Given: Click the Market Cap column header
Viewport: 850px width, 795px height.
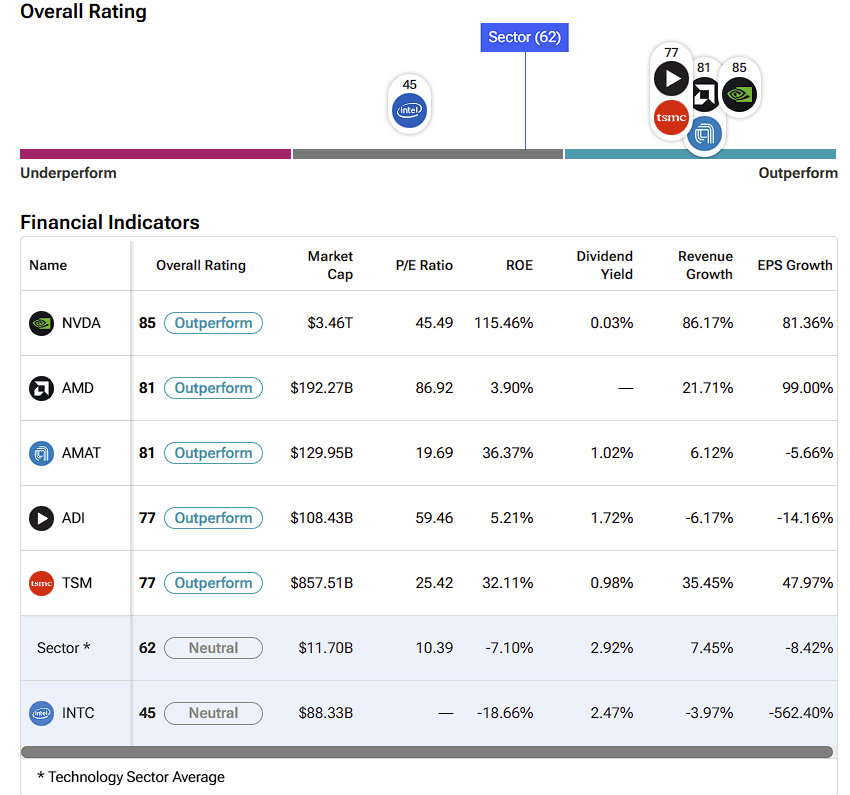Looking at the screenshot, I should pyautogui.click(x=330, y=266).
